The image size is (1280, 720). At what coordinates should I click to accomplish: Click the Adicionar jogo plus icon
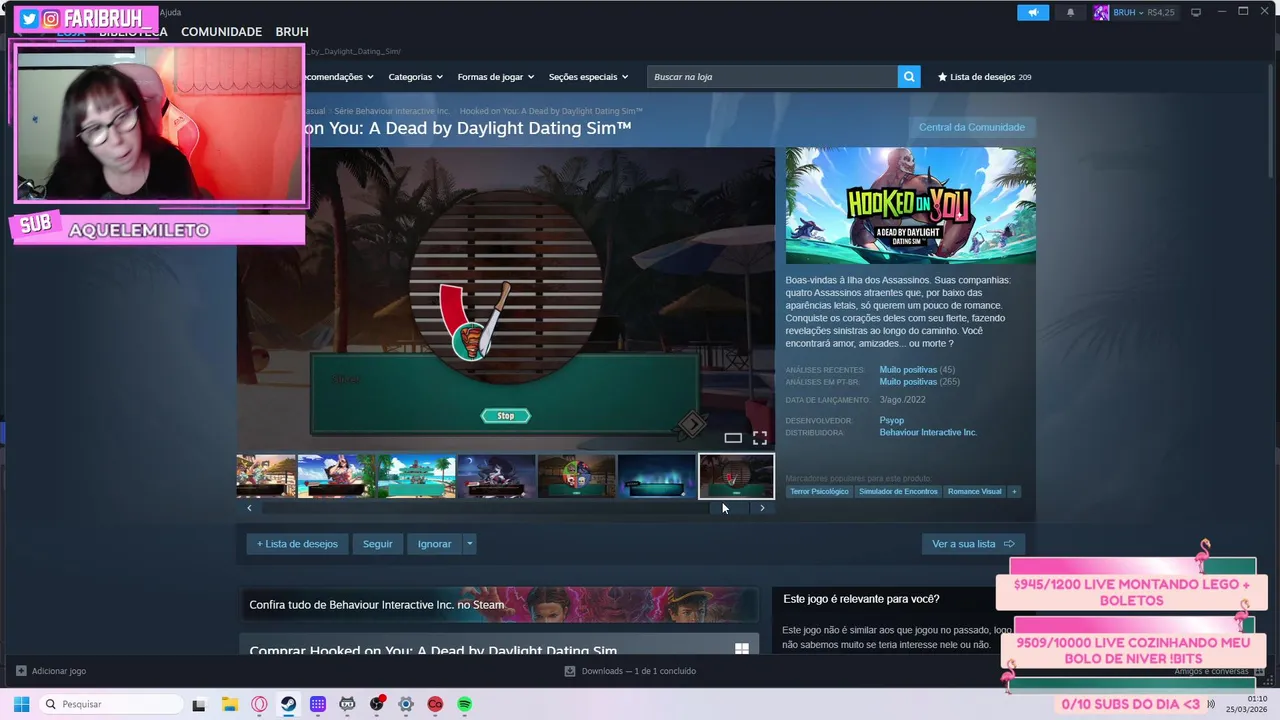[x=21, y=671]
